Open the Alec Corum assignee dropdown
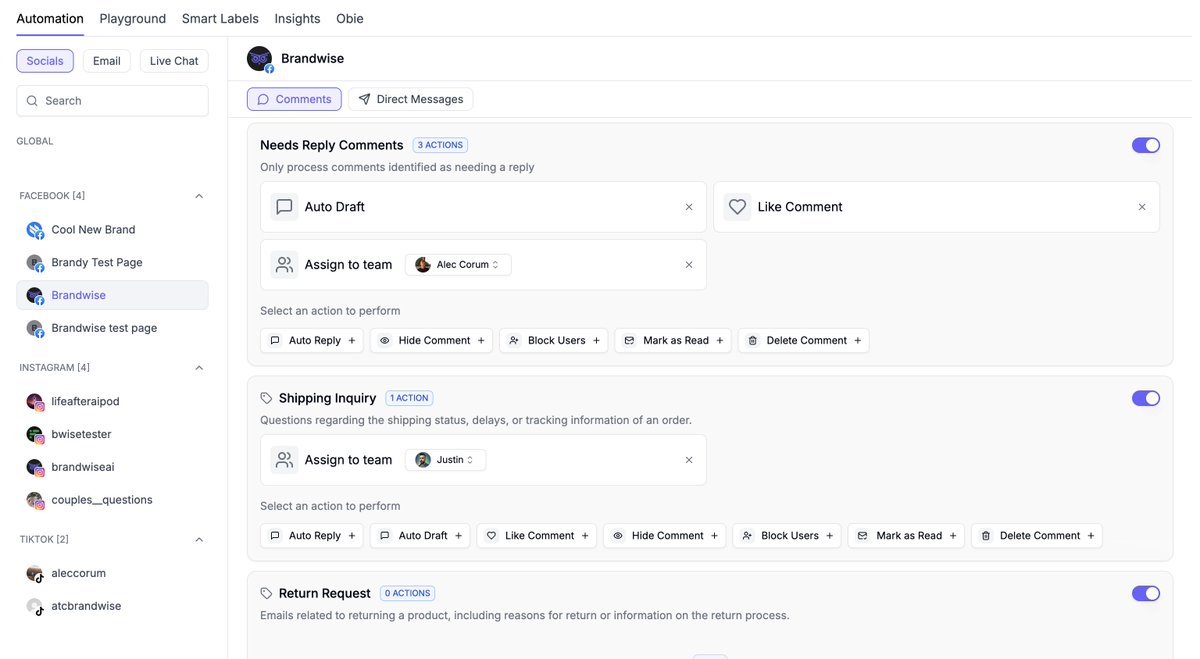 click(458, 264)
